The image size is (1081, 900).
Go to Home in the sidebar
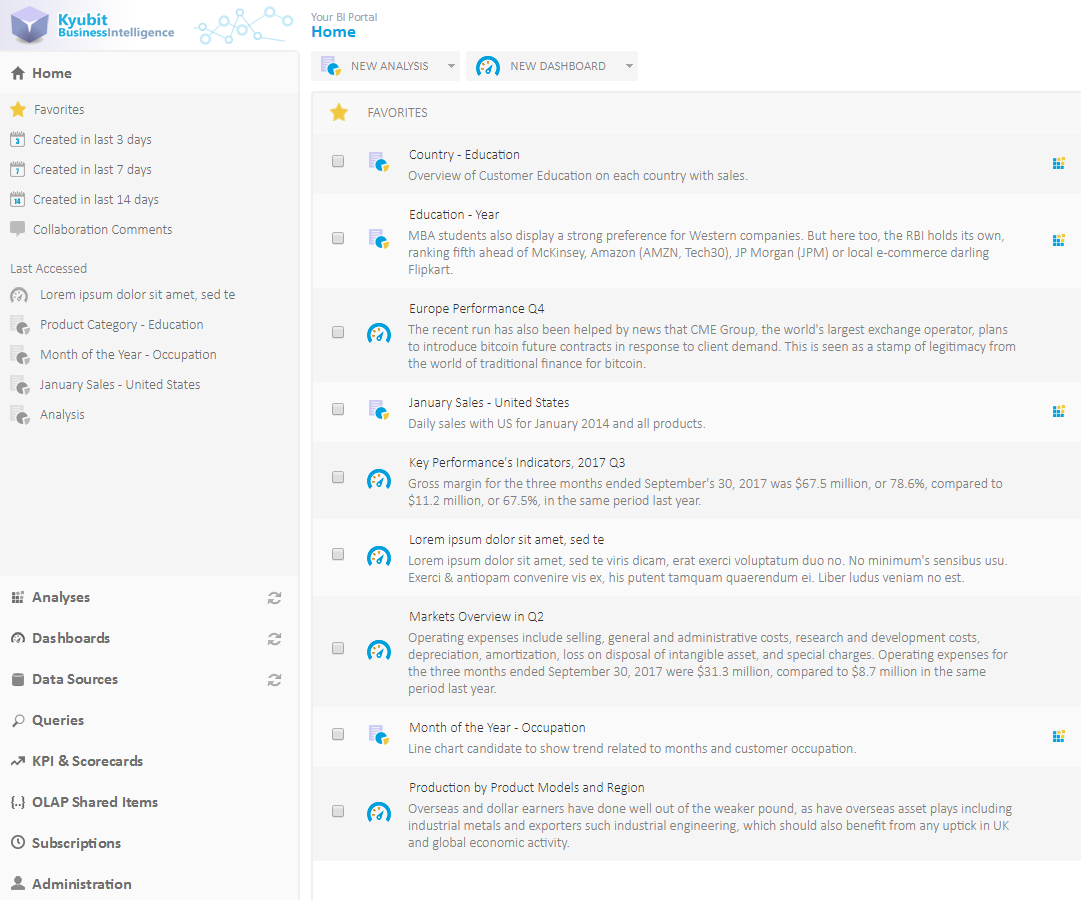point(52,73)
